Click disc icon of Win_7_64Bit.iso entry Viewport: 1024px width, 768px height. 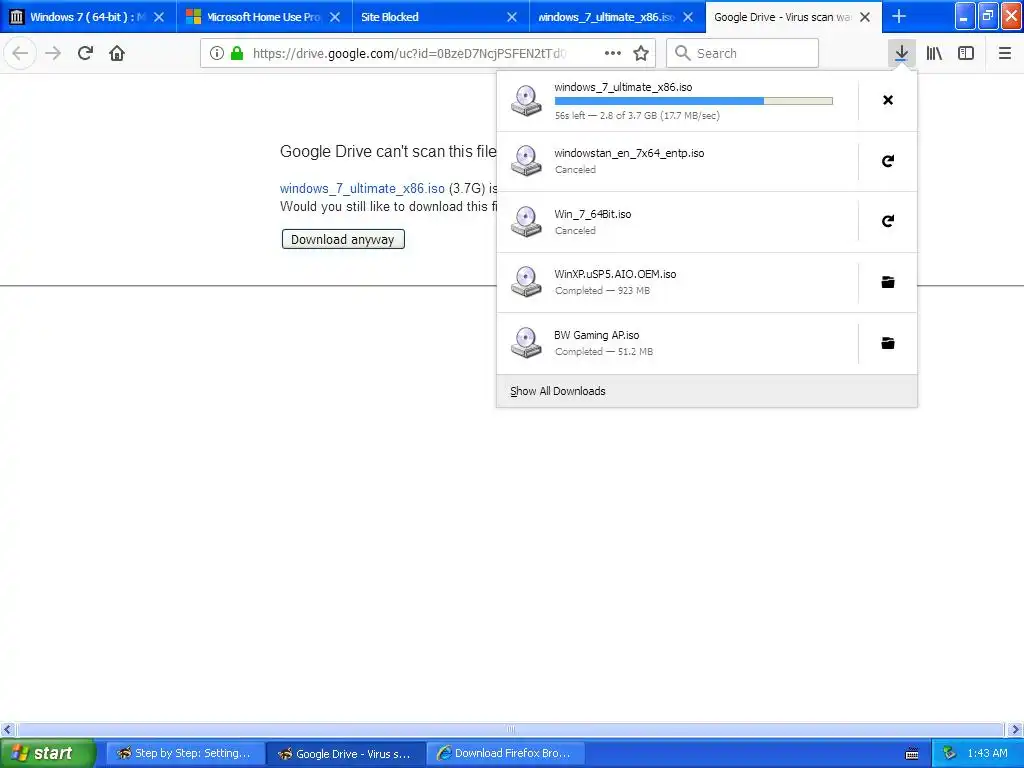pyautogui.click(x=526, y=221)
